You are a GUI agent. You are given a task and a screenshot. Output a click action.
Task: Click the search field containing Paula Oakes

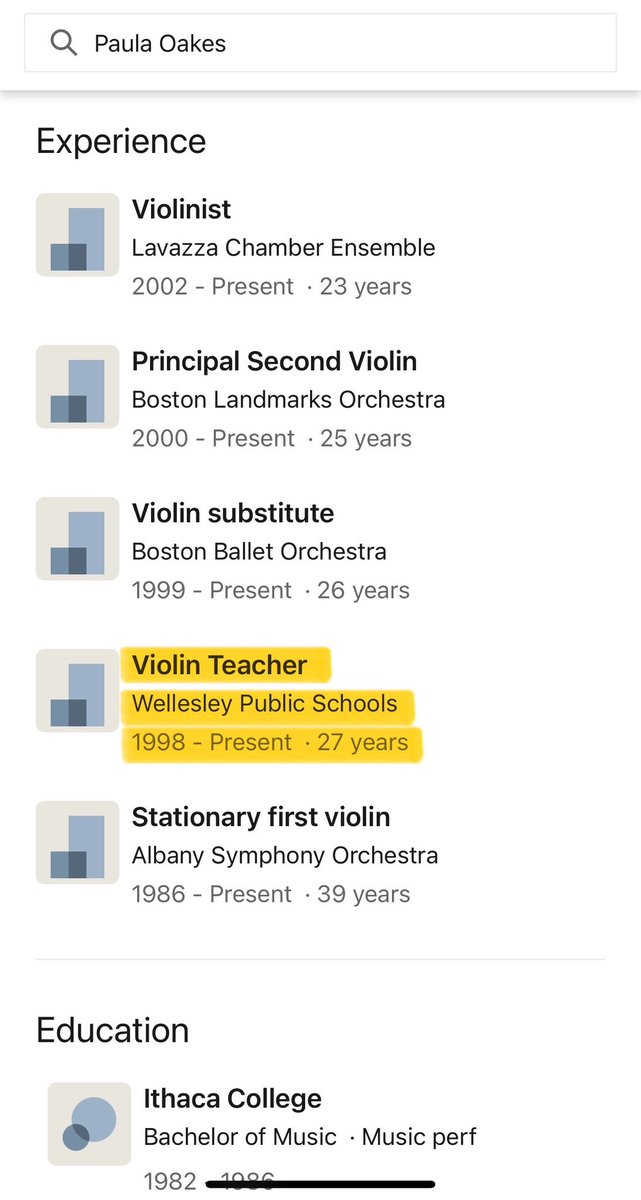pyautogui.click(x=340, y=44)
